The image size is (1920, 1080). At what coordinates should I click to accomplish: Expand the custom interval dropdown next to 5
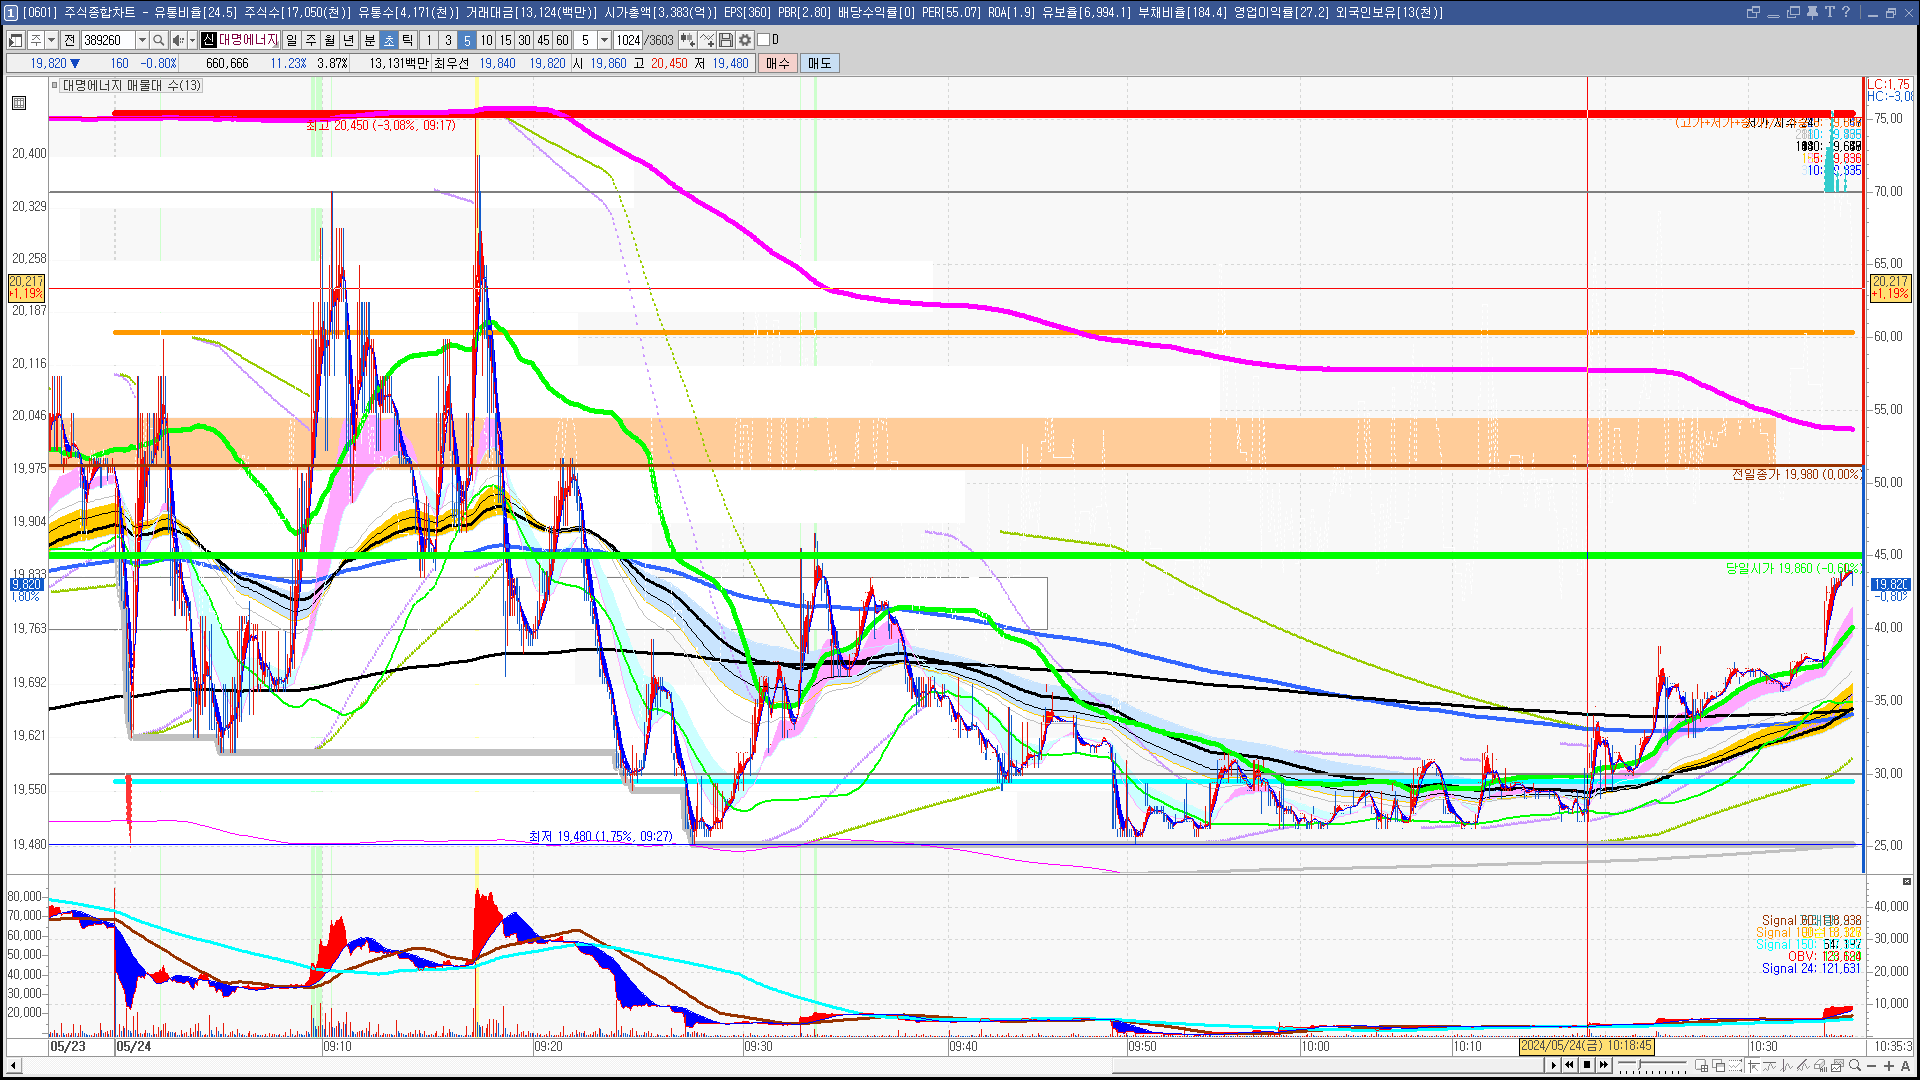[x=604, y=40]
